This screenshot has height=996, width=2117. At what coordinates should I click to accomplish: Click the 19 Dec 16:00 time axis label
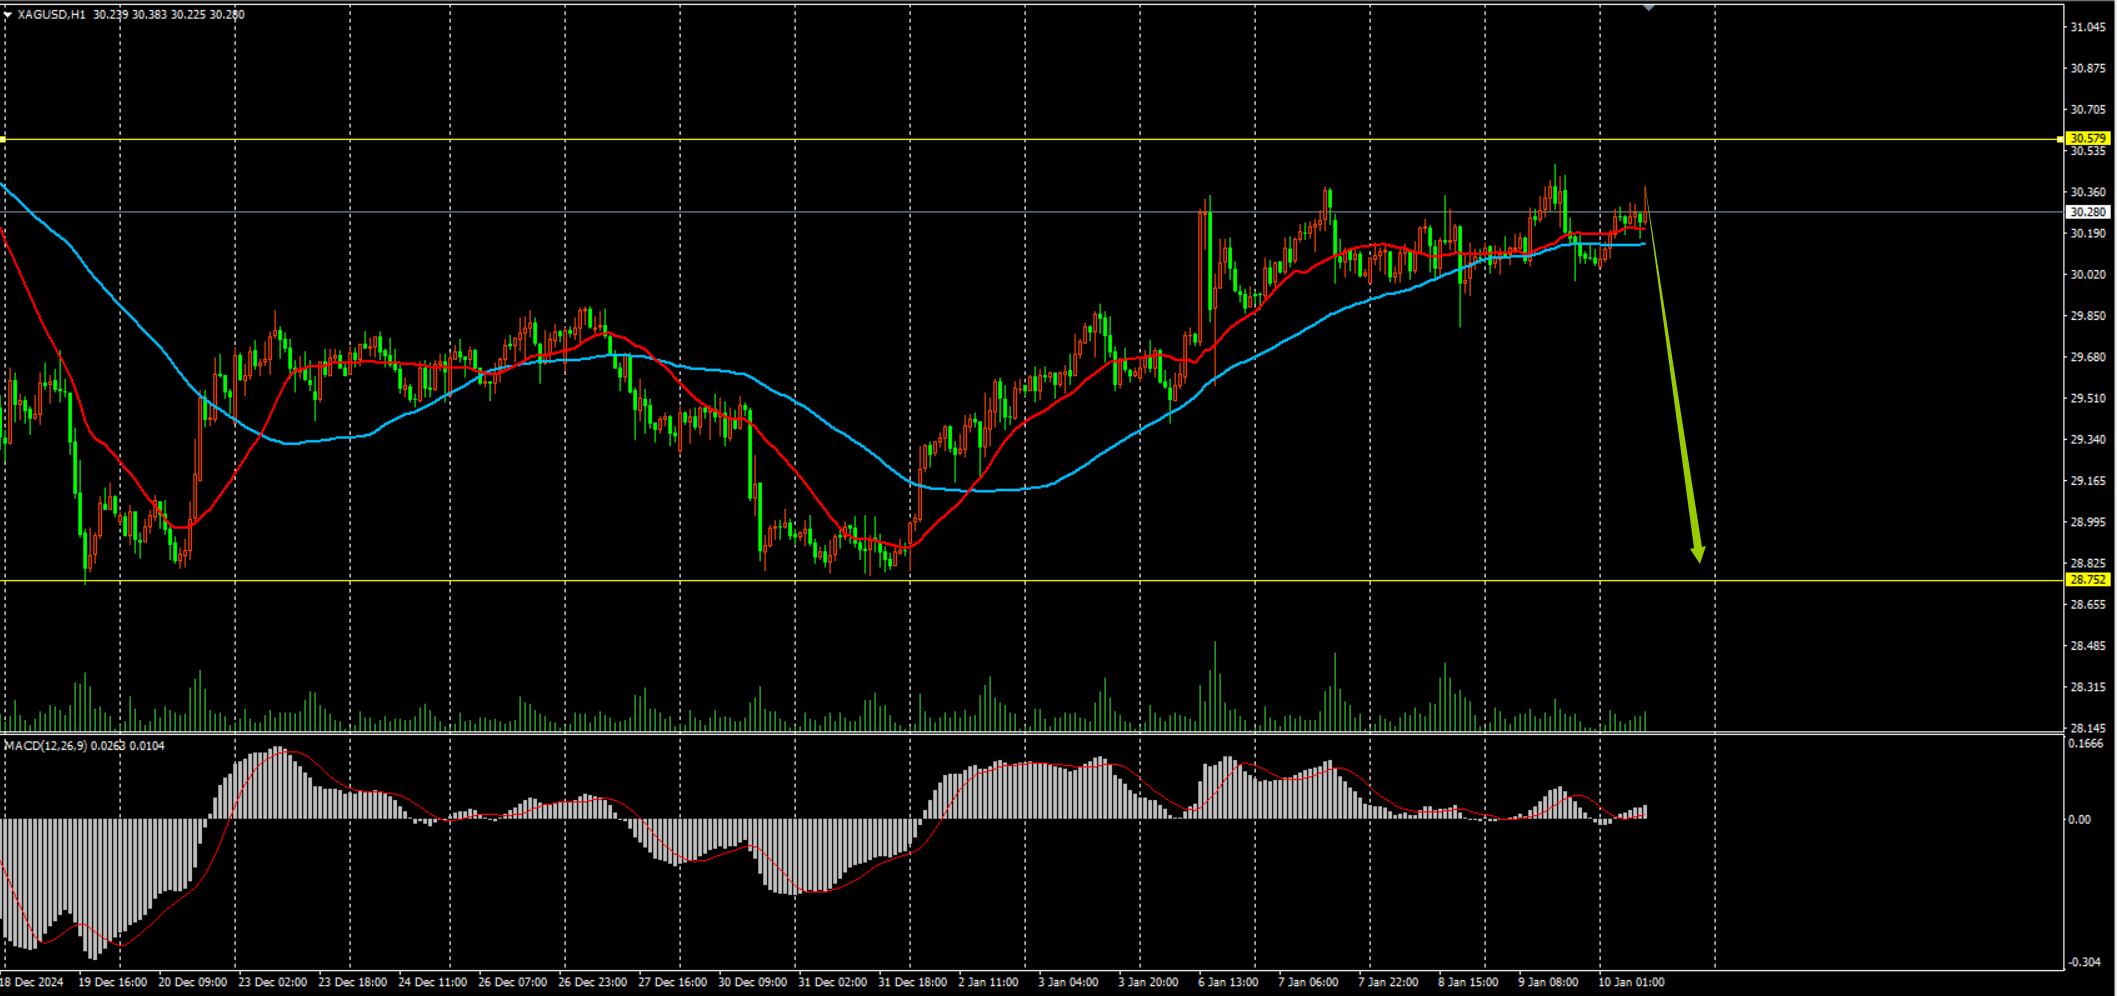pyautogui.click(x=113, y=983)
